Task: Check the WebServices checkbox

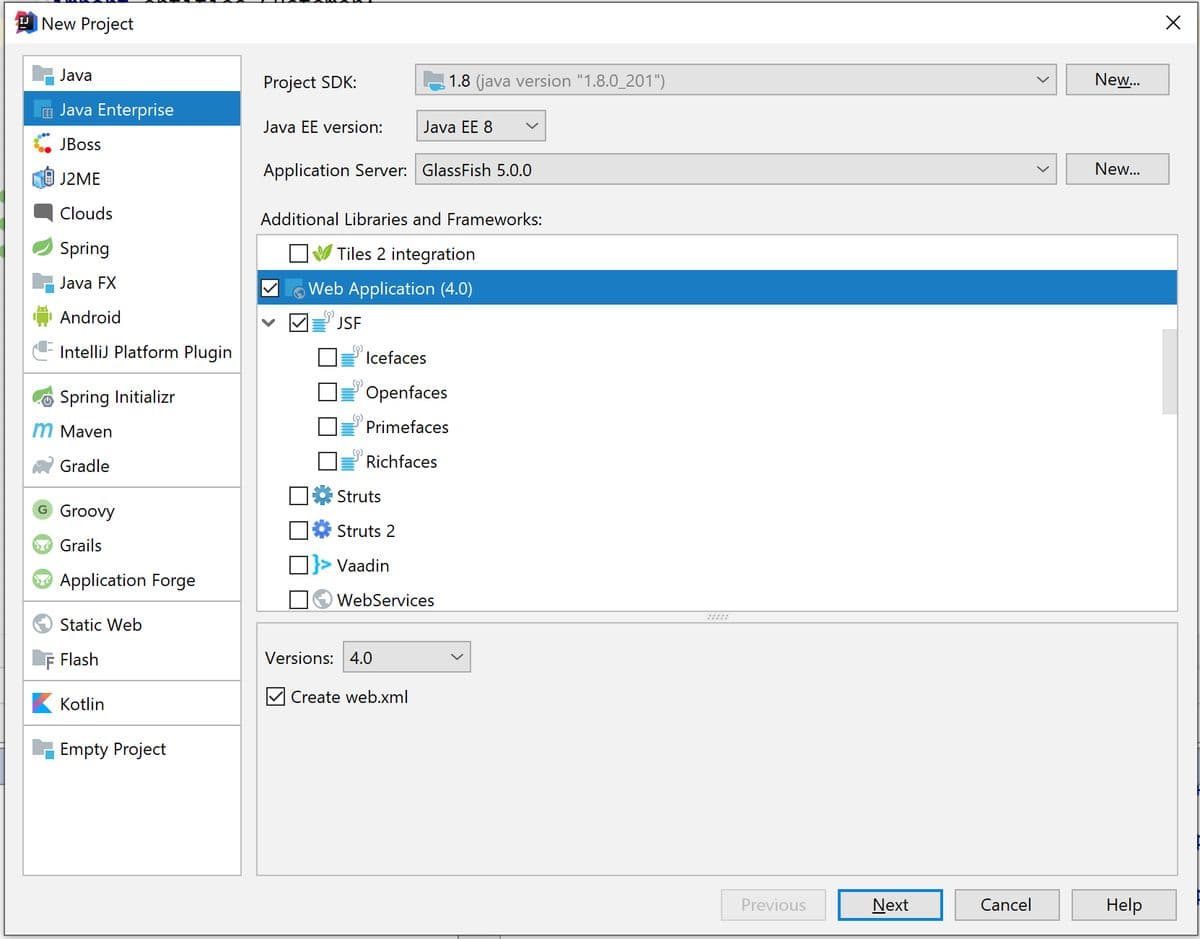Action: coord(298,600)
